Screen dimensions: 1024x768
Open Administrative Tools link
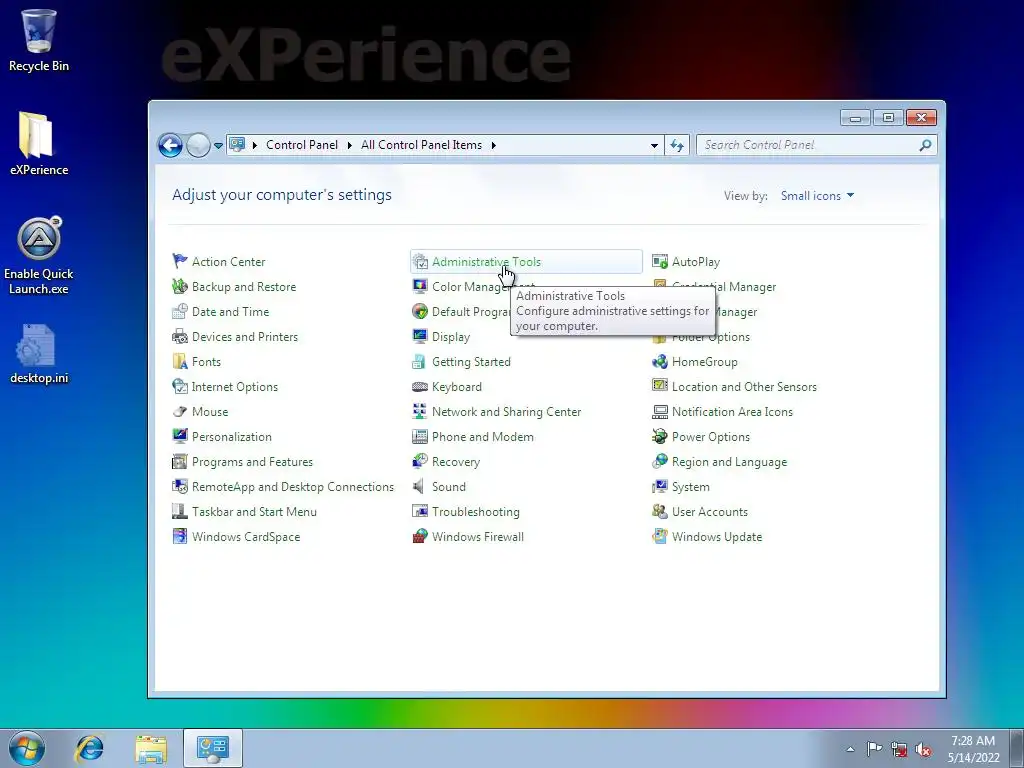click(487, 261)
